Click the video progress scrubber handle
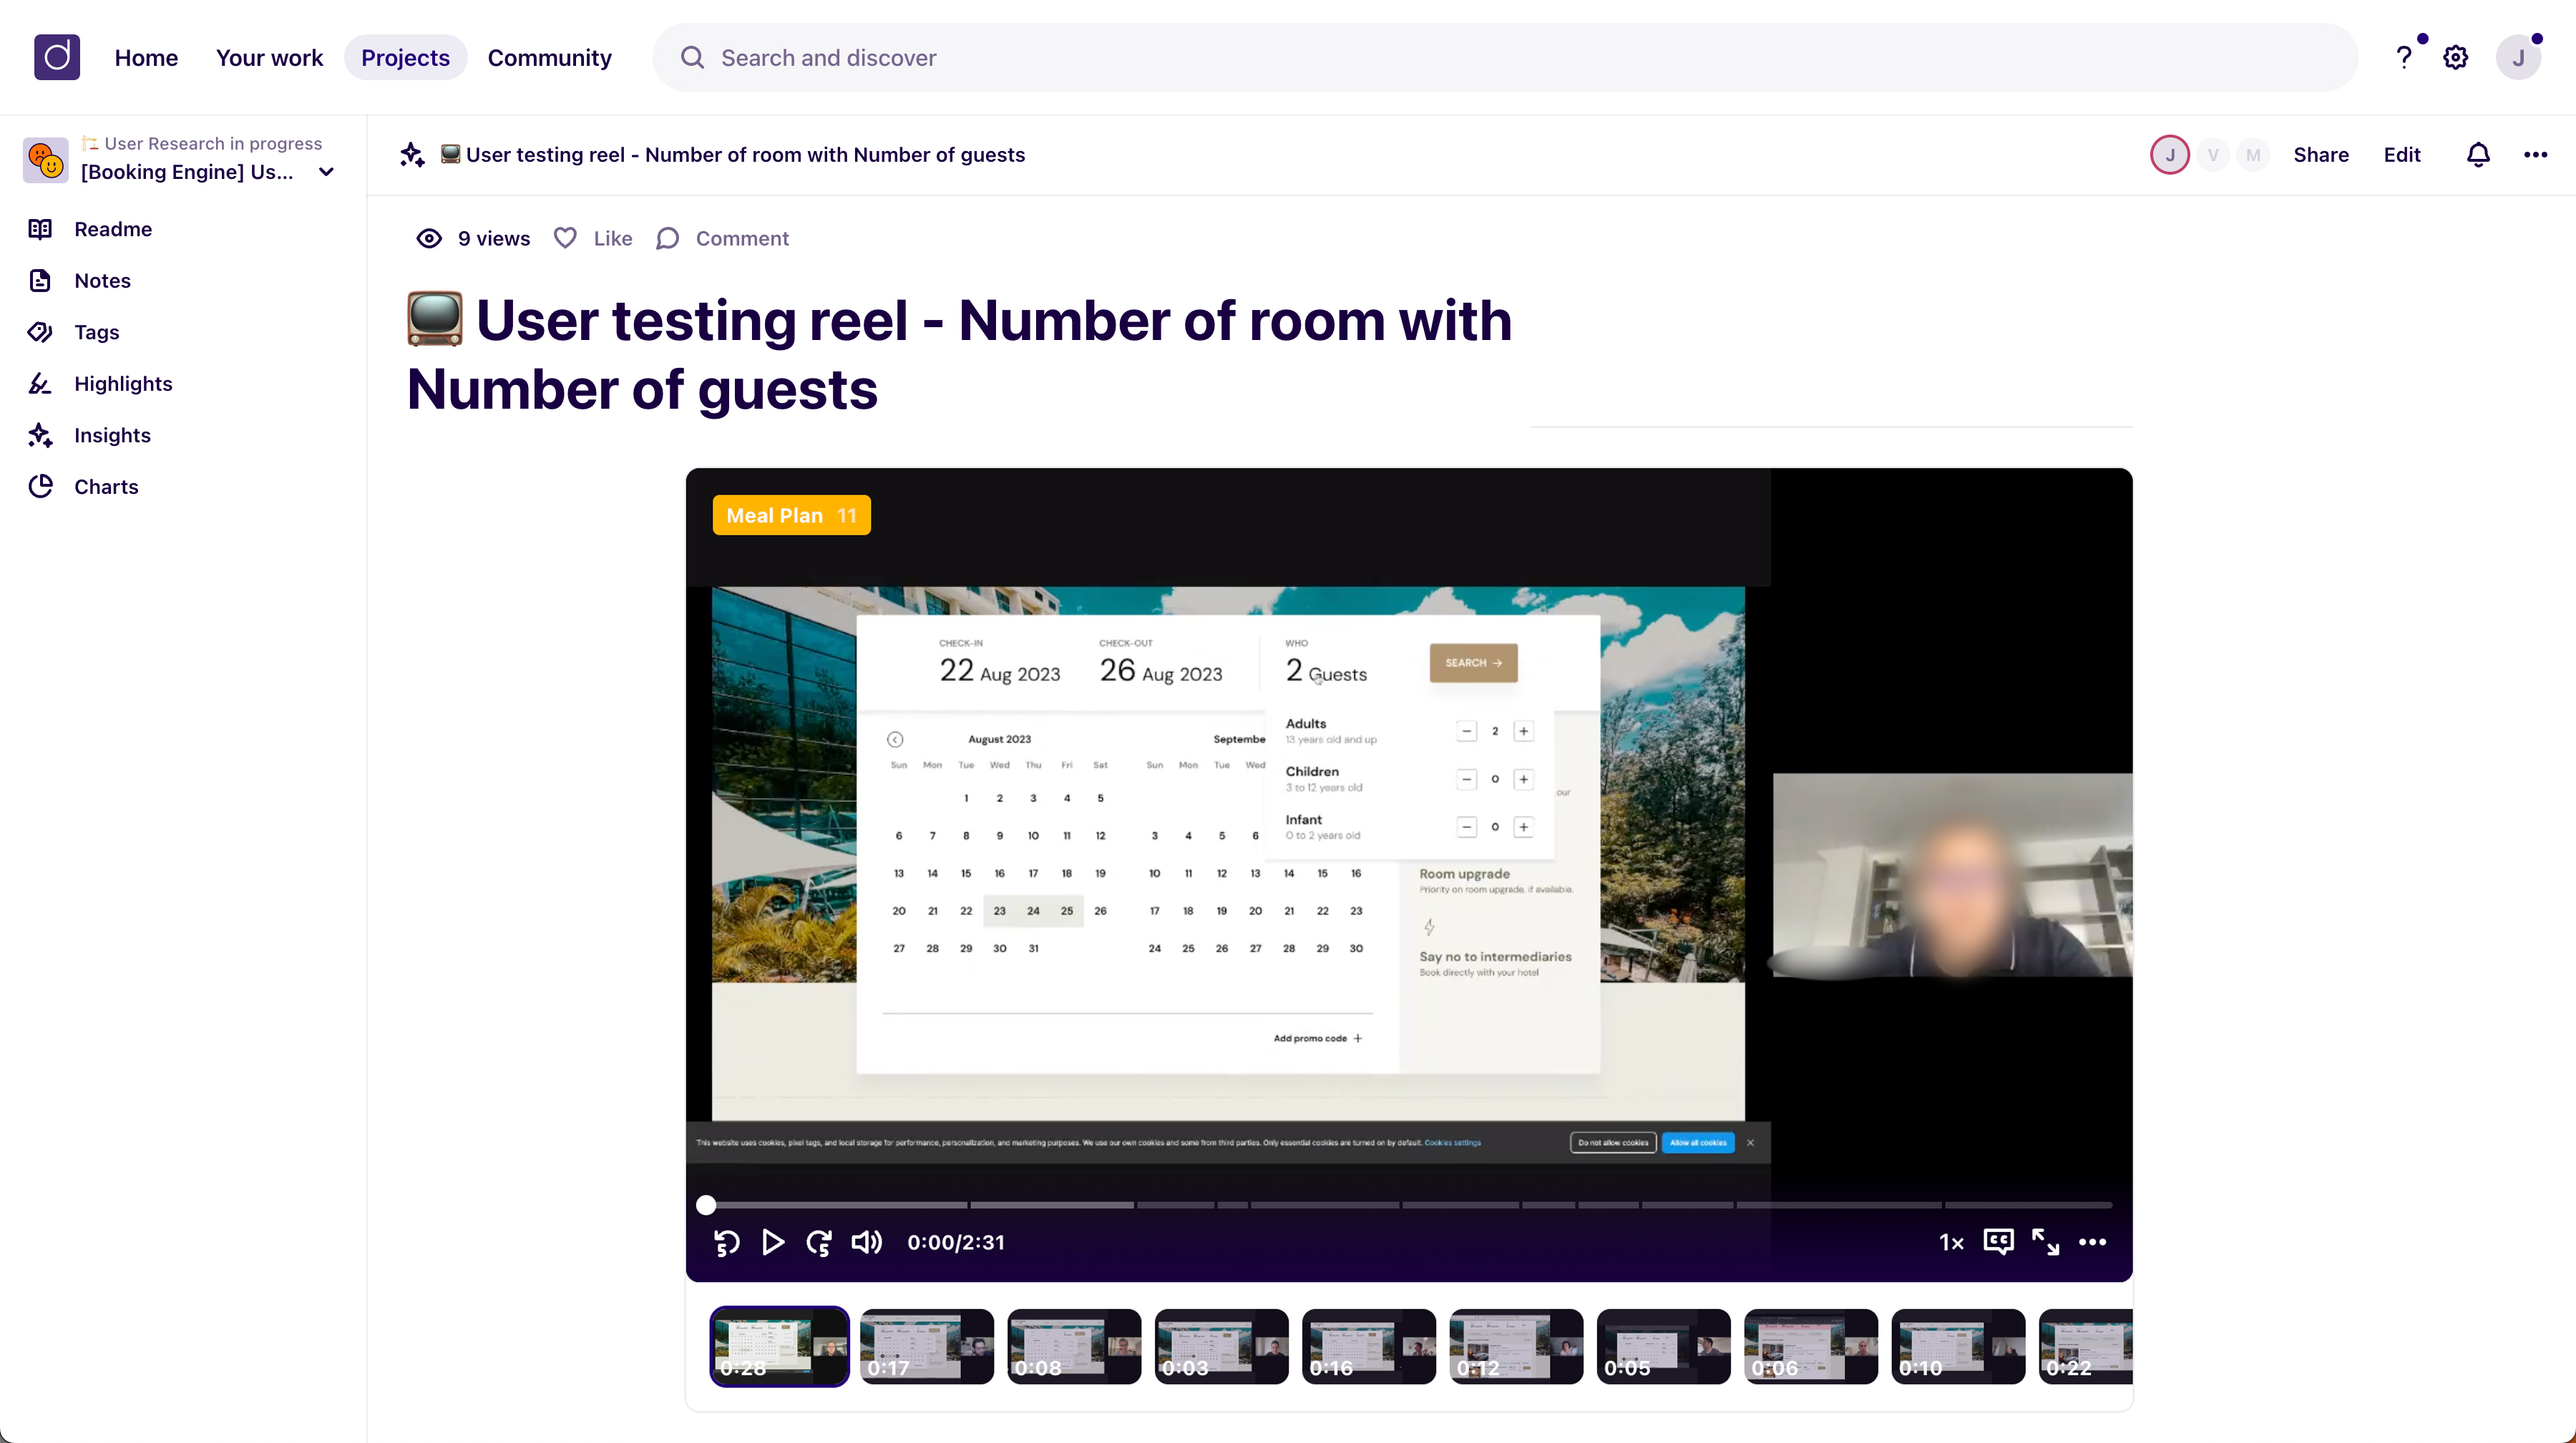Screen dimensions: 2576x1443 click(x=706, y=1205)
